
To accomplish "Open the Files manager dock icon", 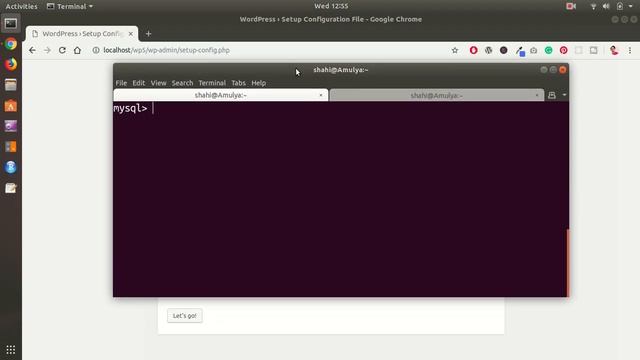I will pos(11,85).
